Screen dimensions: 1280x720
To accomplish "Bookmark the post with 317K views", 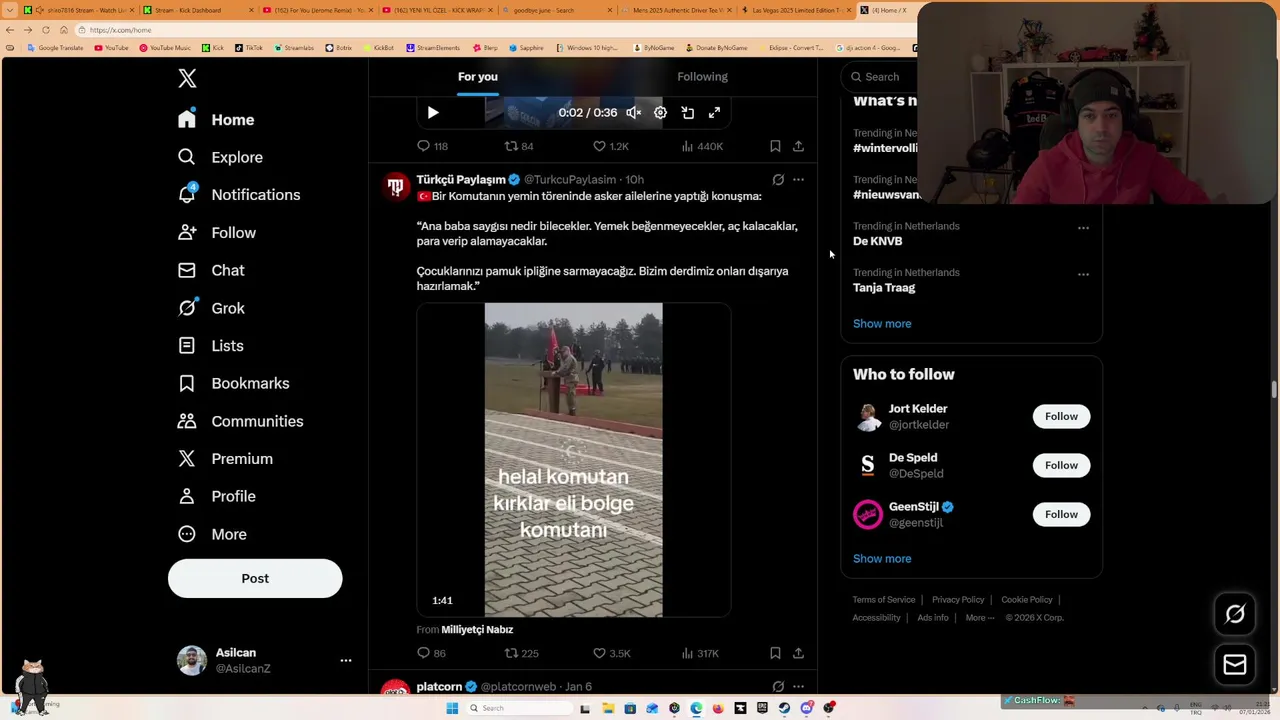I will (x=775, y=653).
